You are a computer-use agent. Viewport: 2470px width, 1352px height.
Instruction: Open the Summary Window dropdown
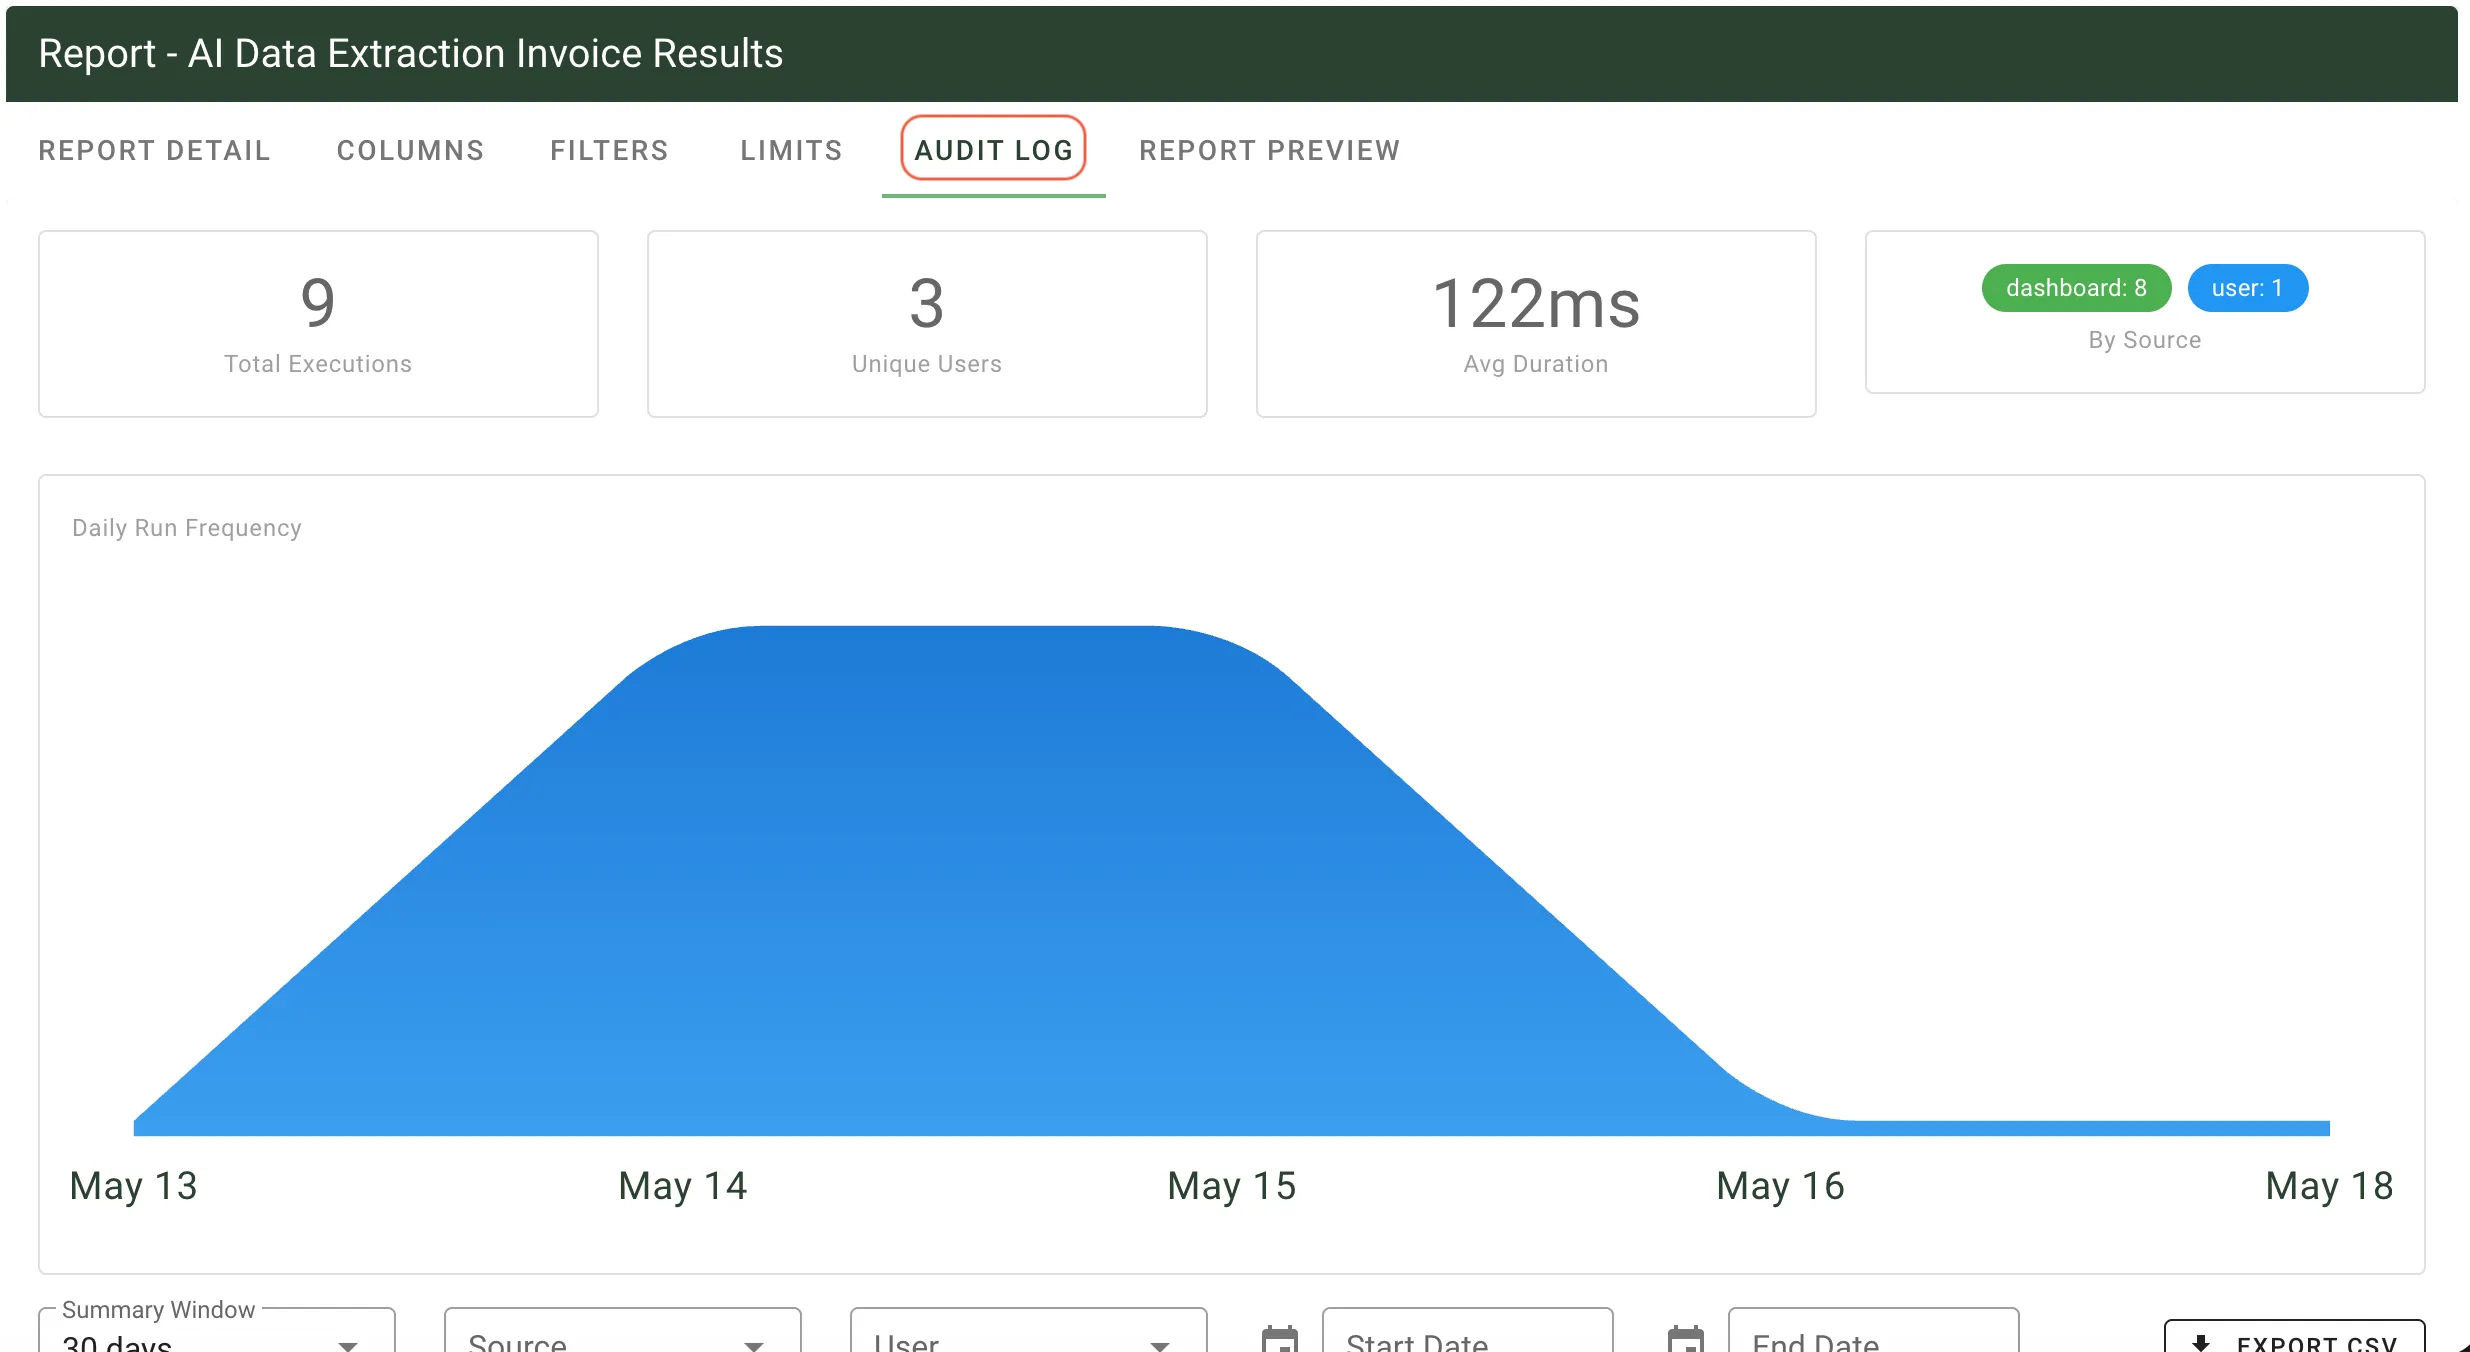pos(217,1332)
